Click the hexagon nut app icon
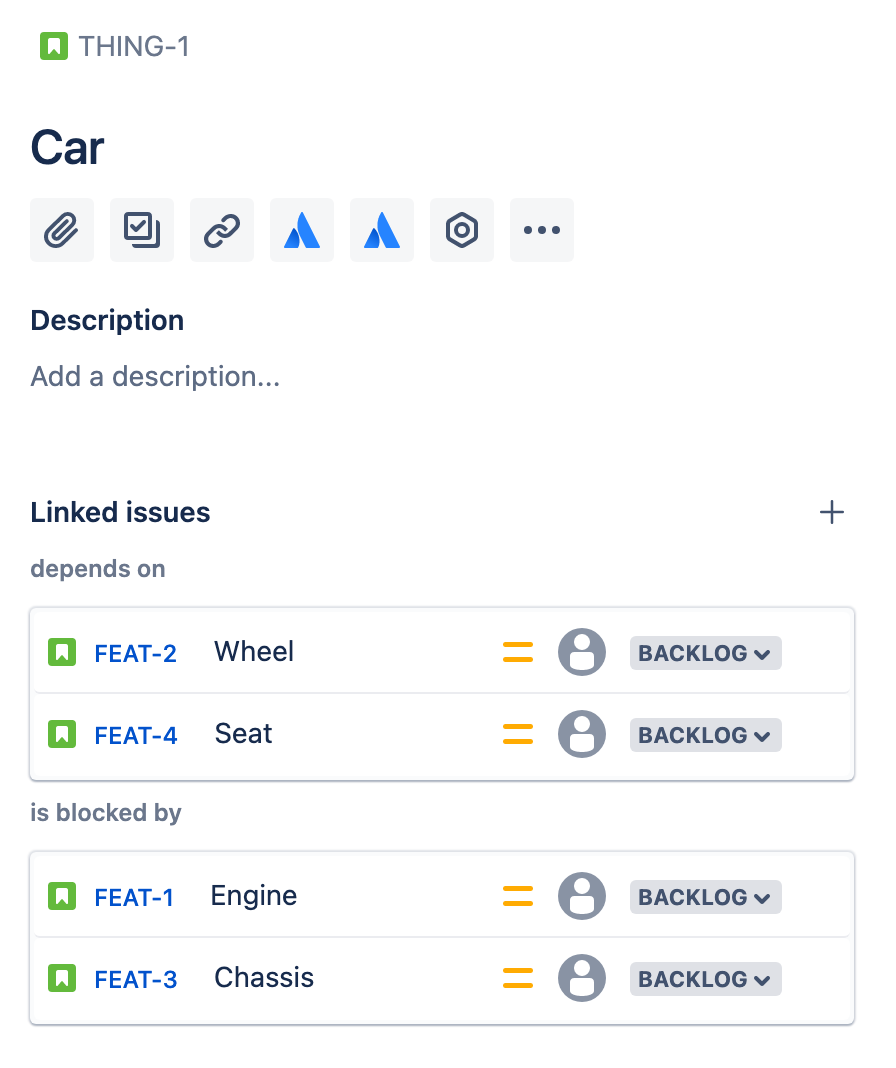Image resolution: width=896 pixels, height=1068 pixels. [462, 230]
